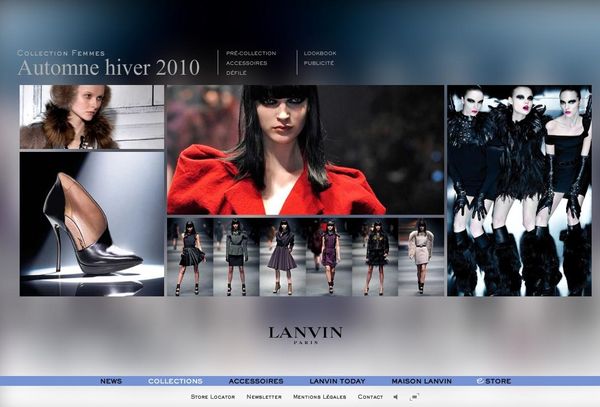
Task: Open the Pré-Collection submenu link
Action: 251,53
